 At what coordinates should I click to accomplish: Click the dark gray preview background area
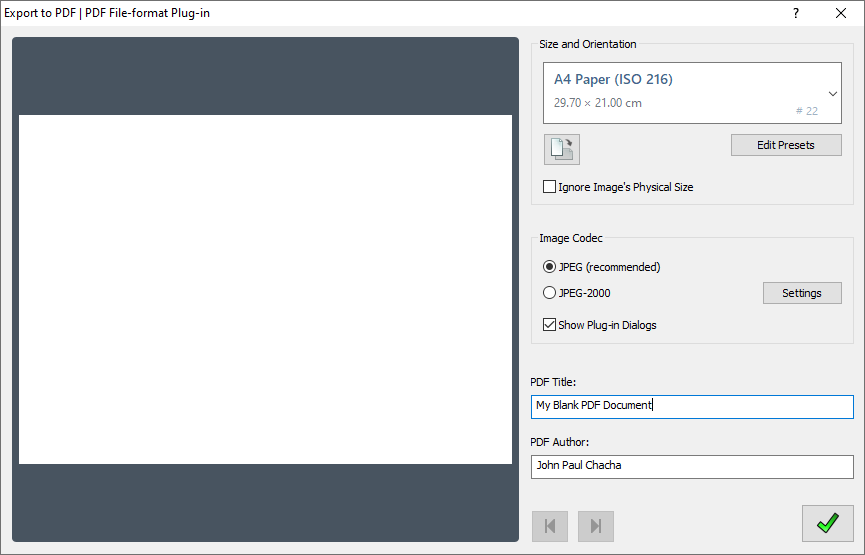point(265,76)
